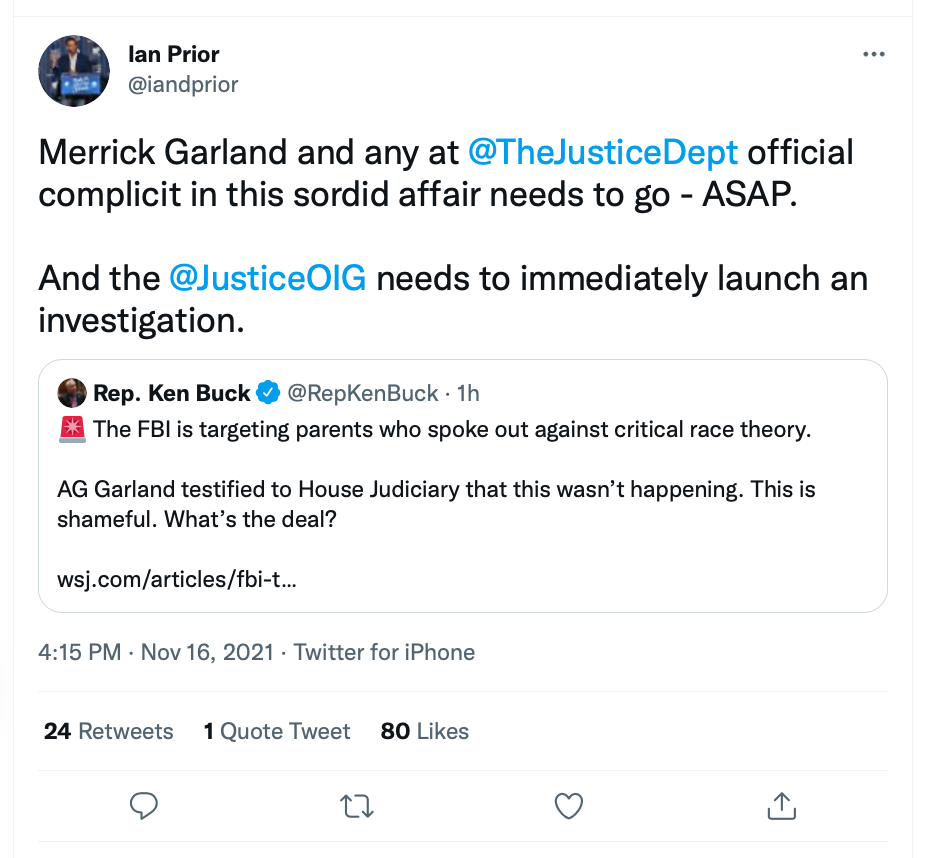Click the blue verified badge
This screenshot has height=858, width=927.
[268, 393]
